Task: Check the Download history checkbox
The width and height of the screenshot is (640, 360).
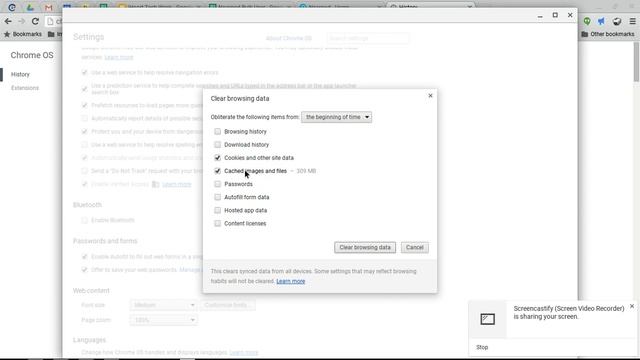Action: (218, 144)
